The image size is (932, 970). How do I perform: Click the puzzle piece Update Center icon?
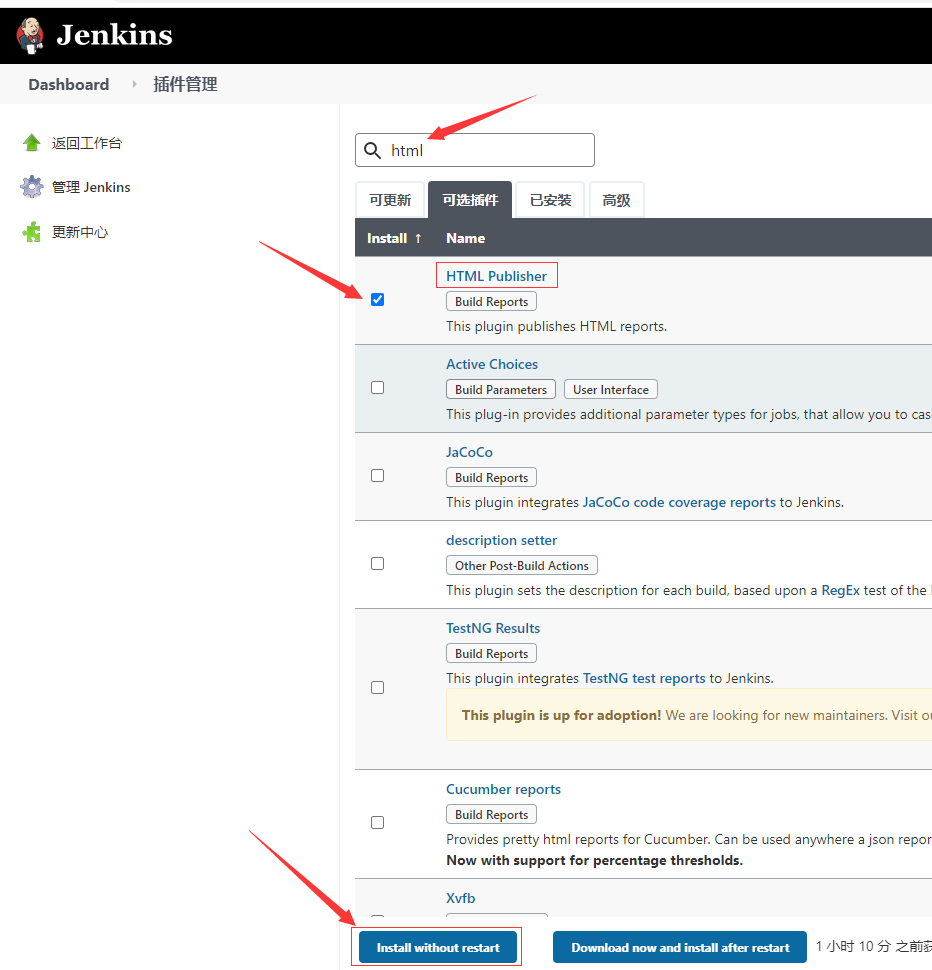[x=32, y=232]
